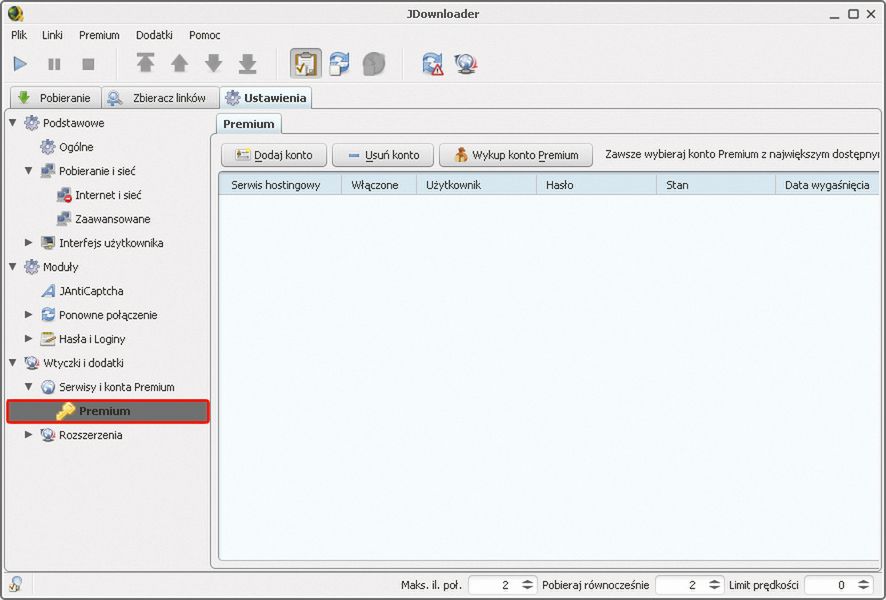The image size is (886, 600).
Task: Click the Interfejs użytkownika monitor icon
Action: (48, 243)
